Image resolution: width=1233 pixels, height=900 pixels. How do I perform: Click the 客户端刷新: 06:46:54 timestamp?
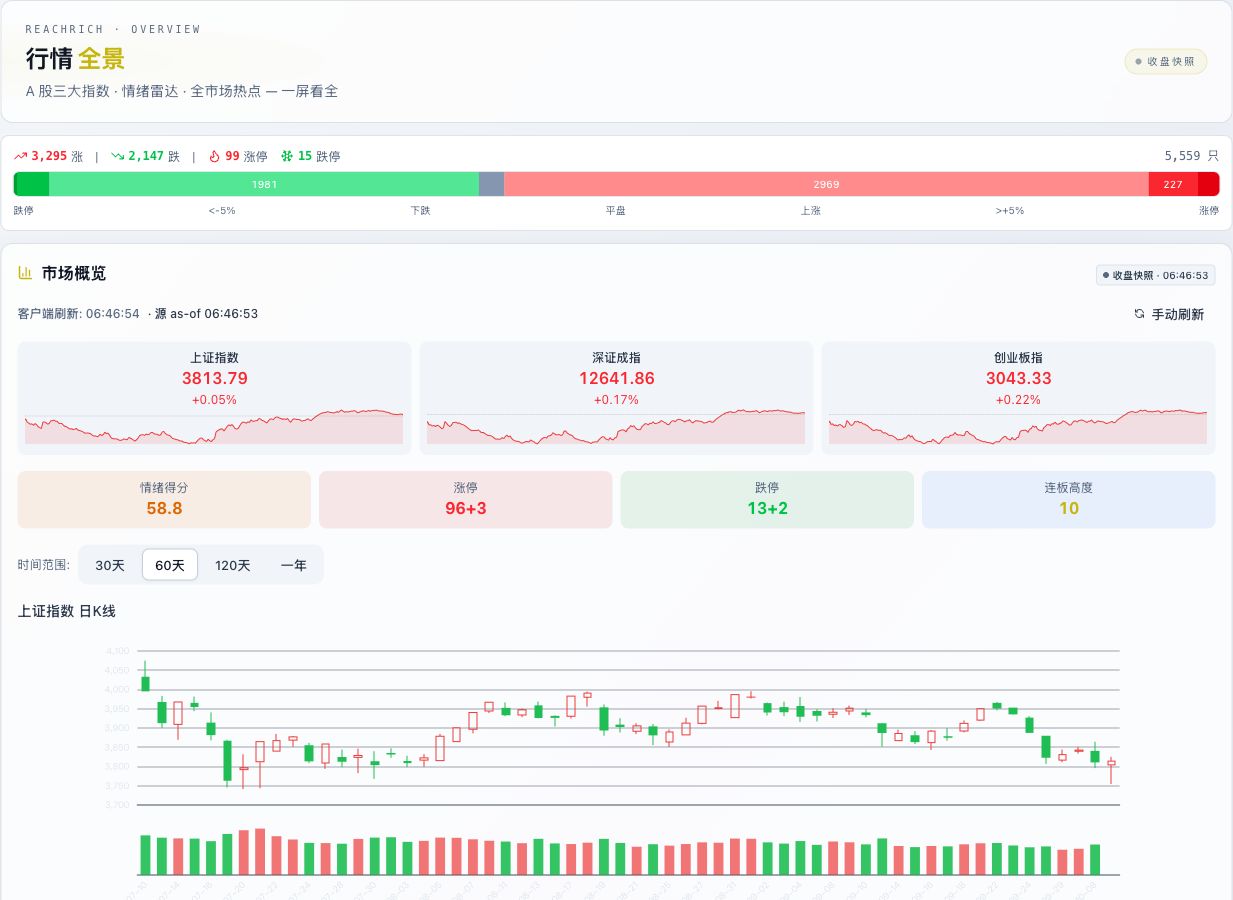tap(79, 314)
